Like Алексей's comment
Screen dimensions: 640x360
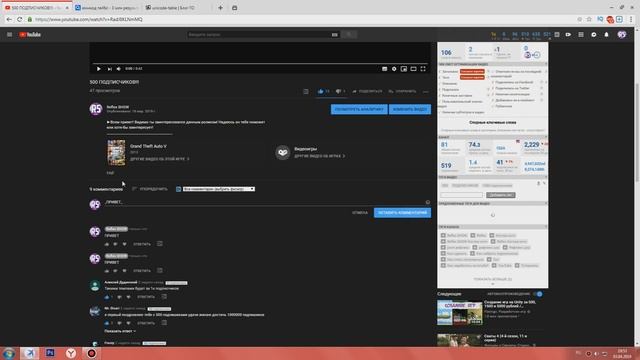click(107, 297)
